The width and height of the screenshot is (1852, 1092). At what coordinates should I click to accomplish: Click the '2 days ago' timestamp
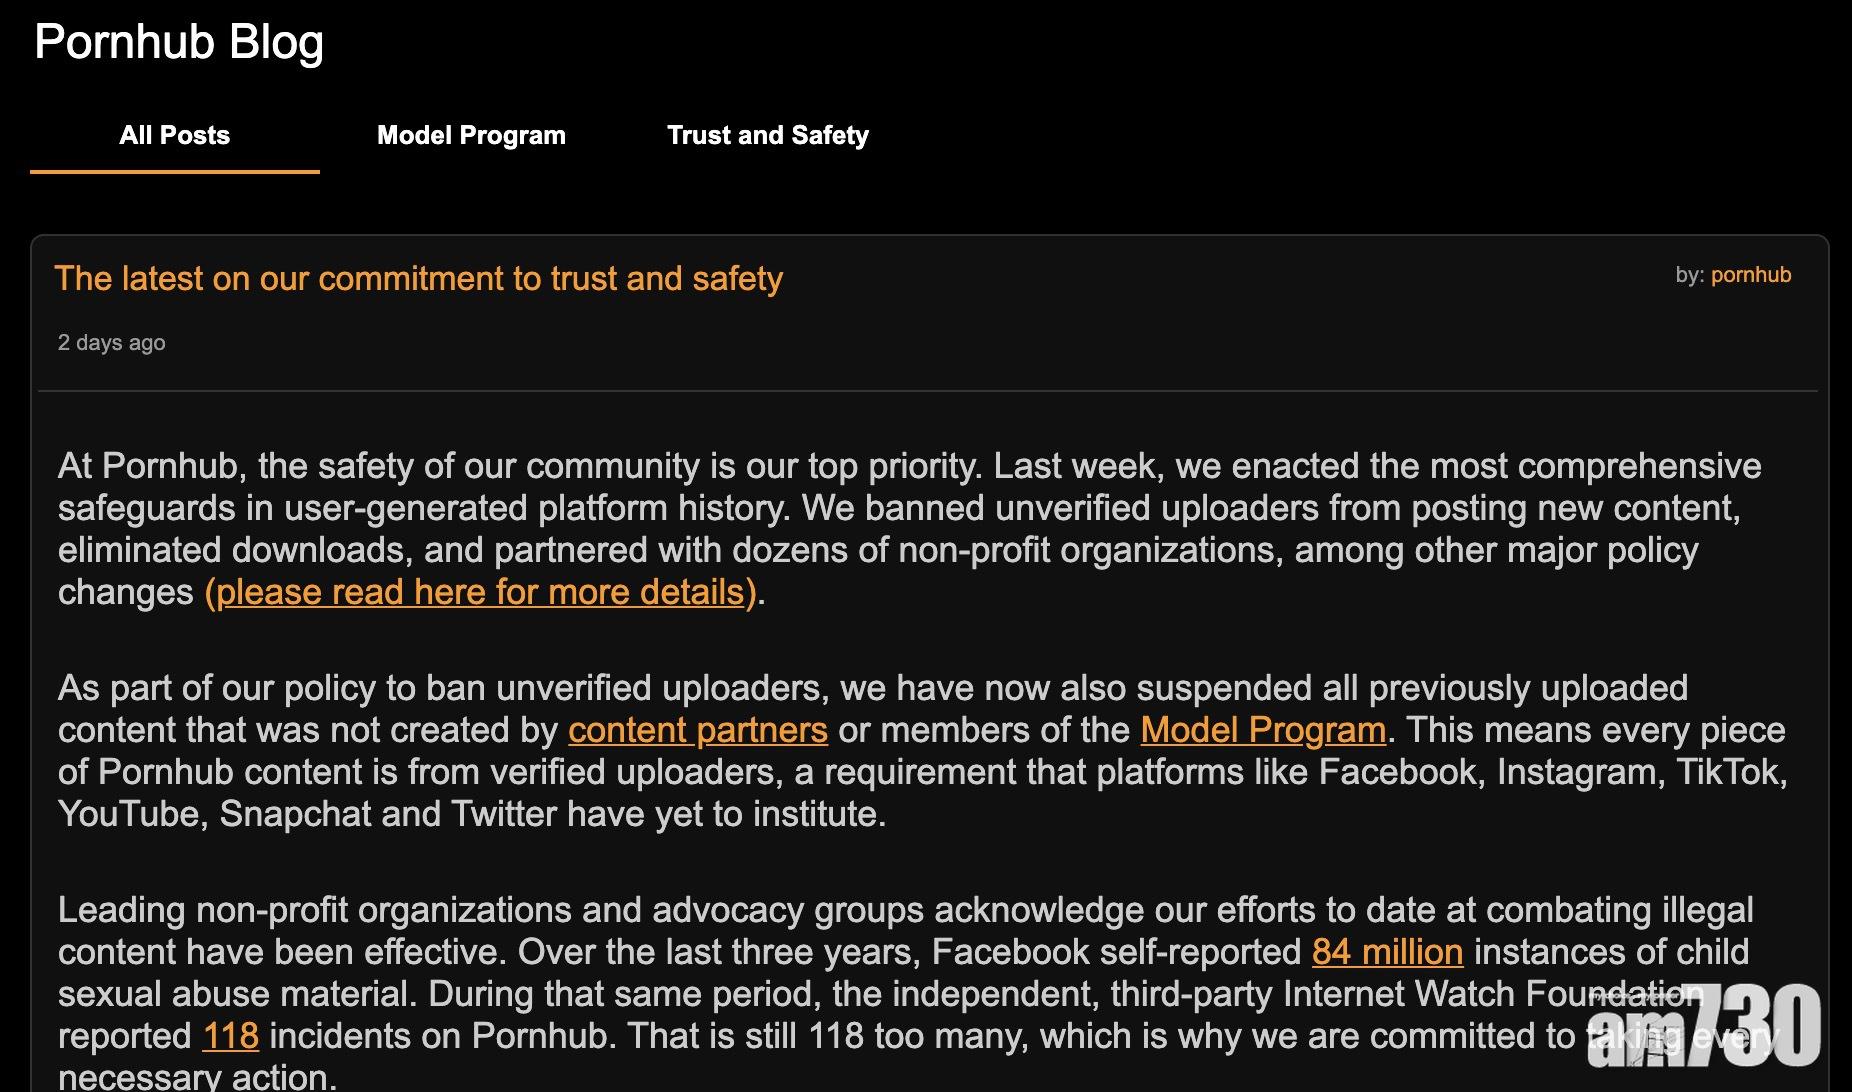coord(112,343)
